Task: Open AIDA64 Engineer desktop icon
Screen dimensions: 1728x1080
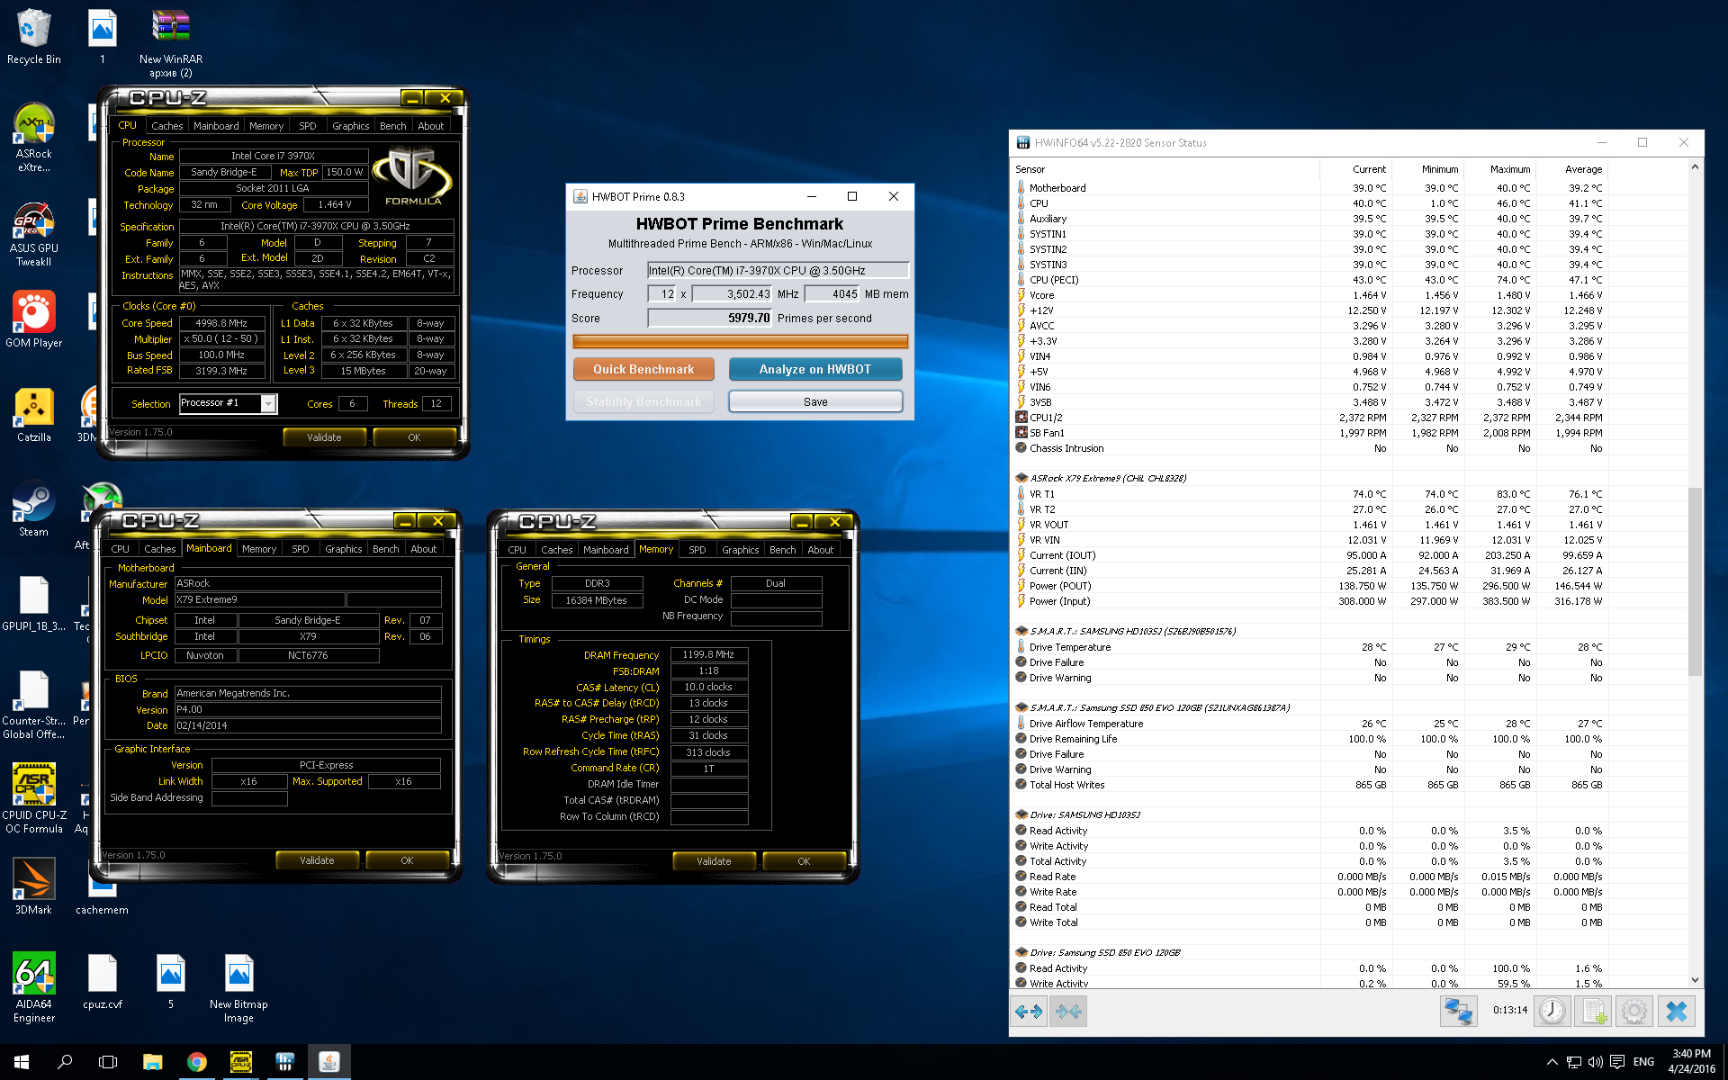Action: coord(34,987)
